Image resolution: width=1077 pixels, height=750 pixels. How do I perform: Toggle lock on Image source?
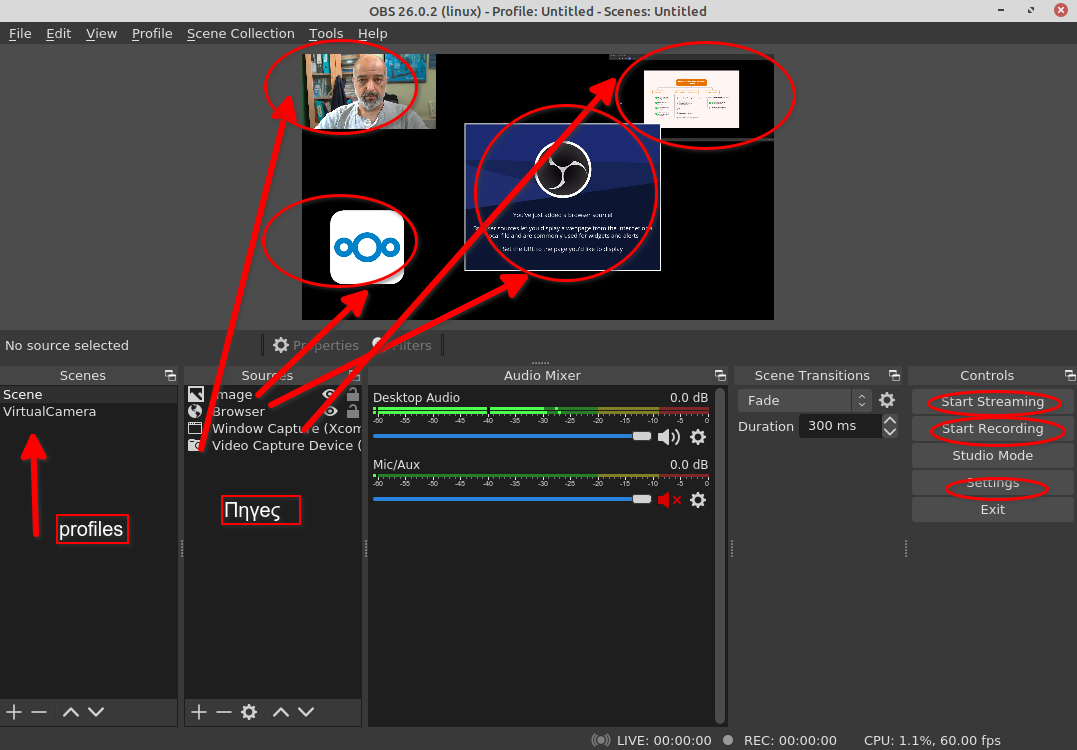(x=352, y=394)
